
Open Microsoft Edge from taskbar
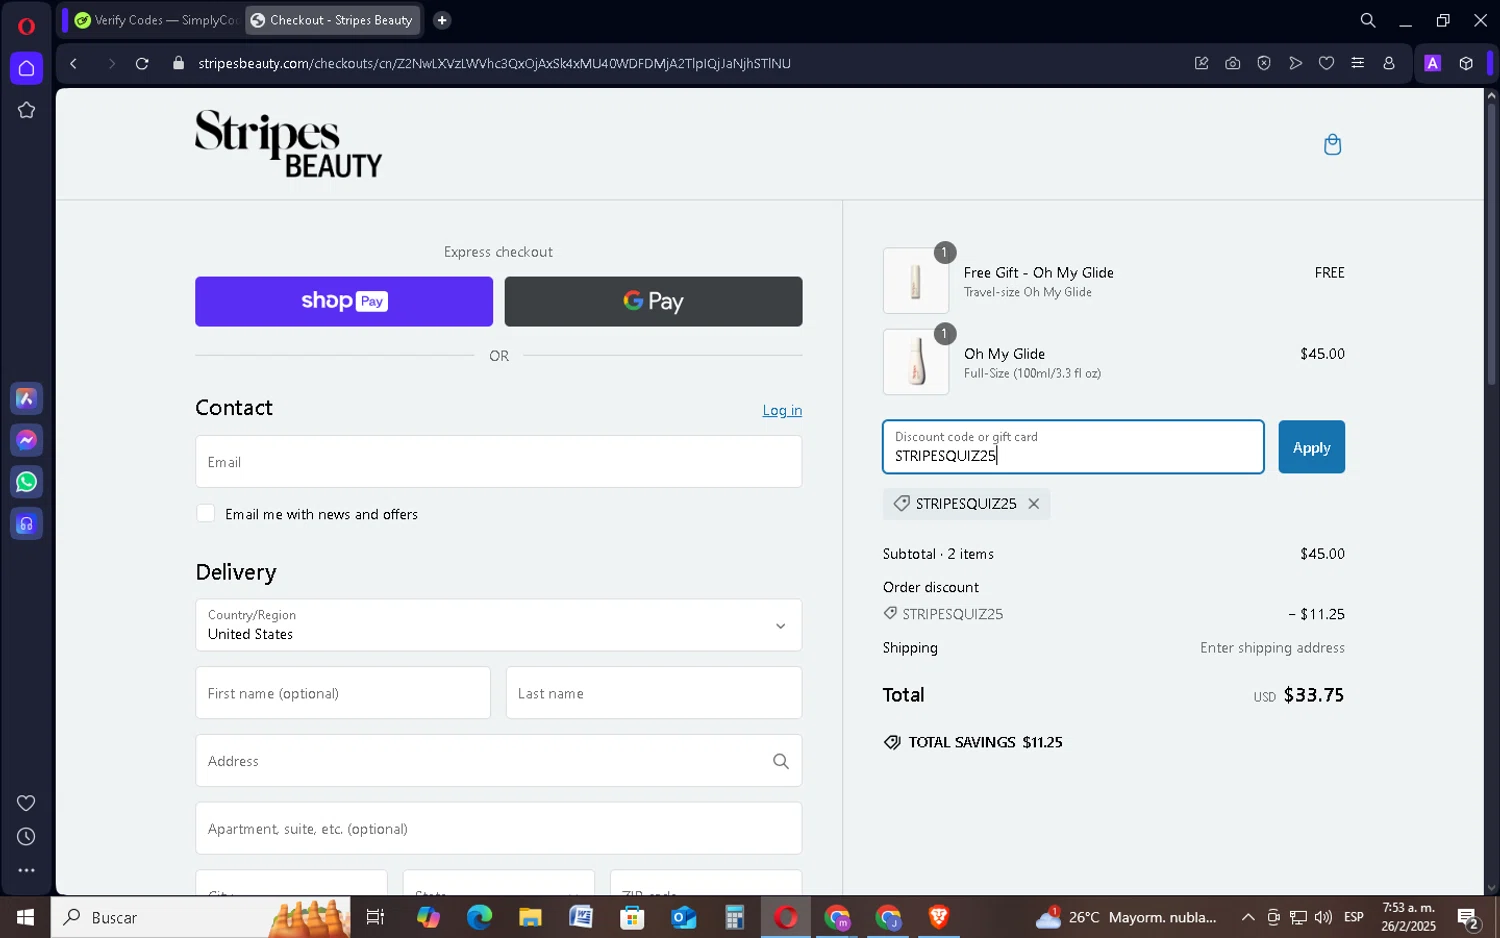[479, 917]
